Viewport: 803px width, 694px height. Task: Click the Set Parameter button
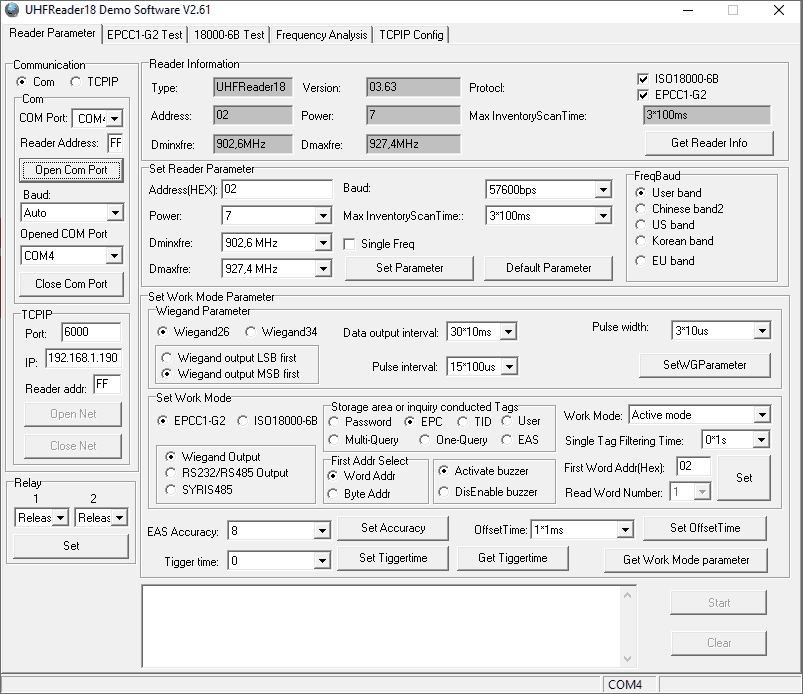tap(409, 268)
